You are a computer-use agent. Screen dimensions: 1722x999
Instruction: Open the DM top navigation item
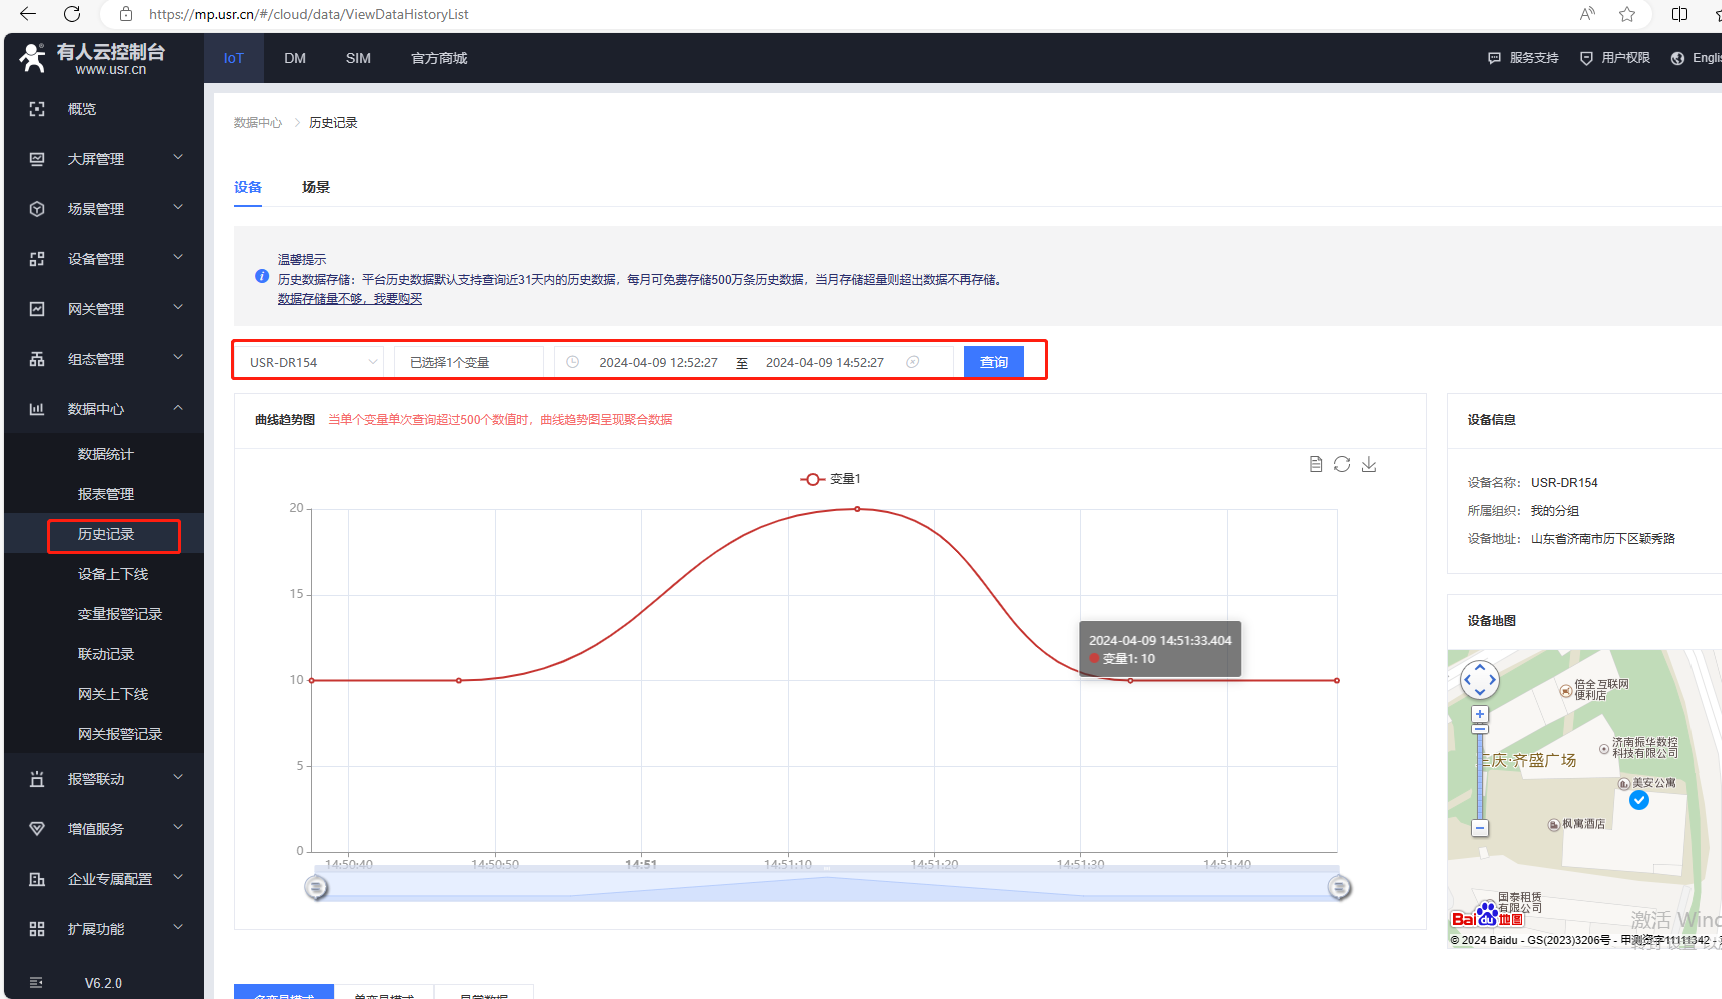click(295, 58)
